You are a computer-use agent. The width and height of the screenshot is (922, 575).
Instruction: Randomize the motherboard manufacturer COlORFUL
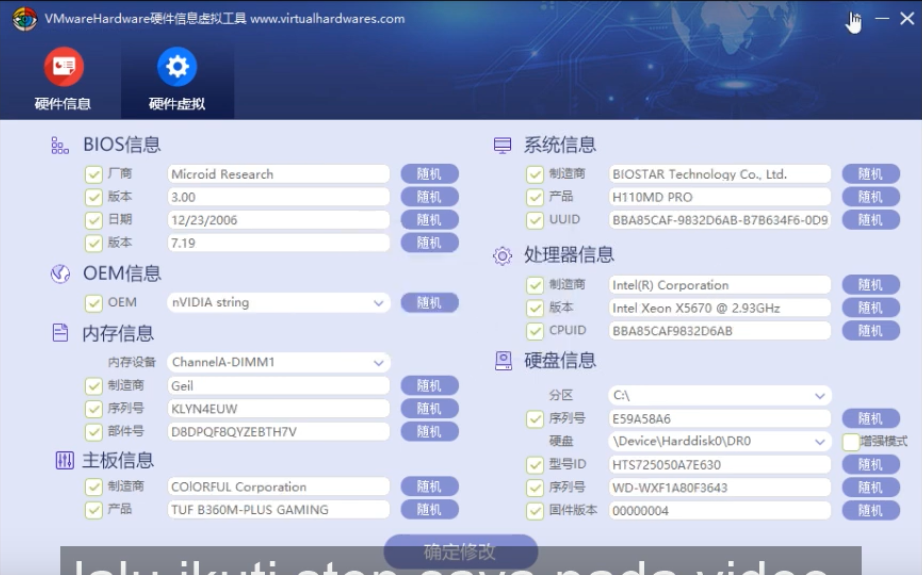pos(430,487)
